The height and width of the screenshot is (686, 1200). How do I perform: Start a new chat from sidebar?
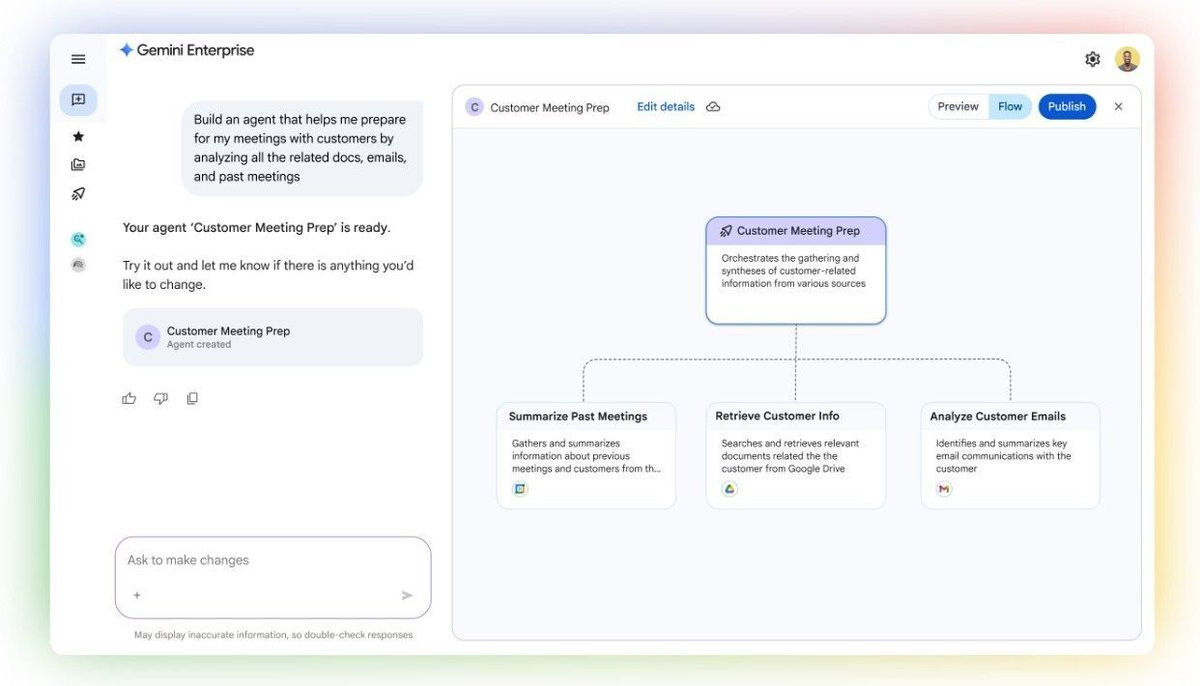pyautogui.click(x=78, y=100)
